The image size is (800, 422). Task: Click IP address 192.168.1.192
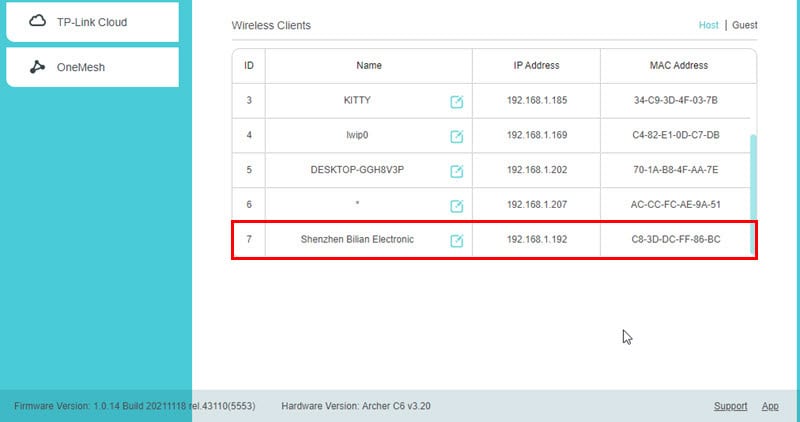point(537,239)
